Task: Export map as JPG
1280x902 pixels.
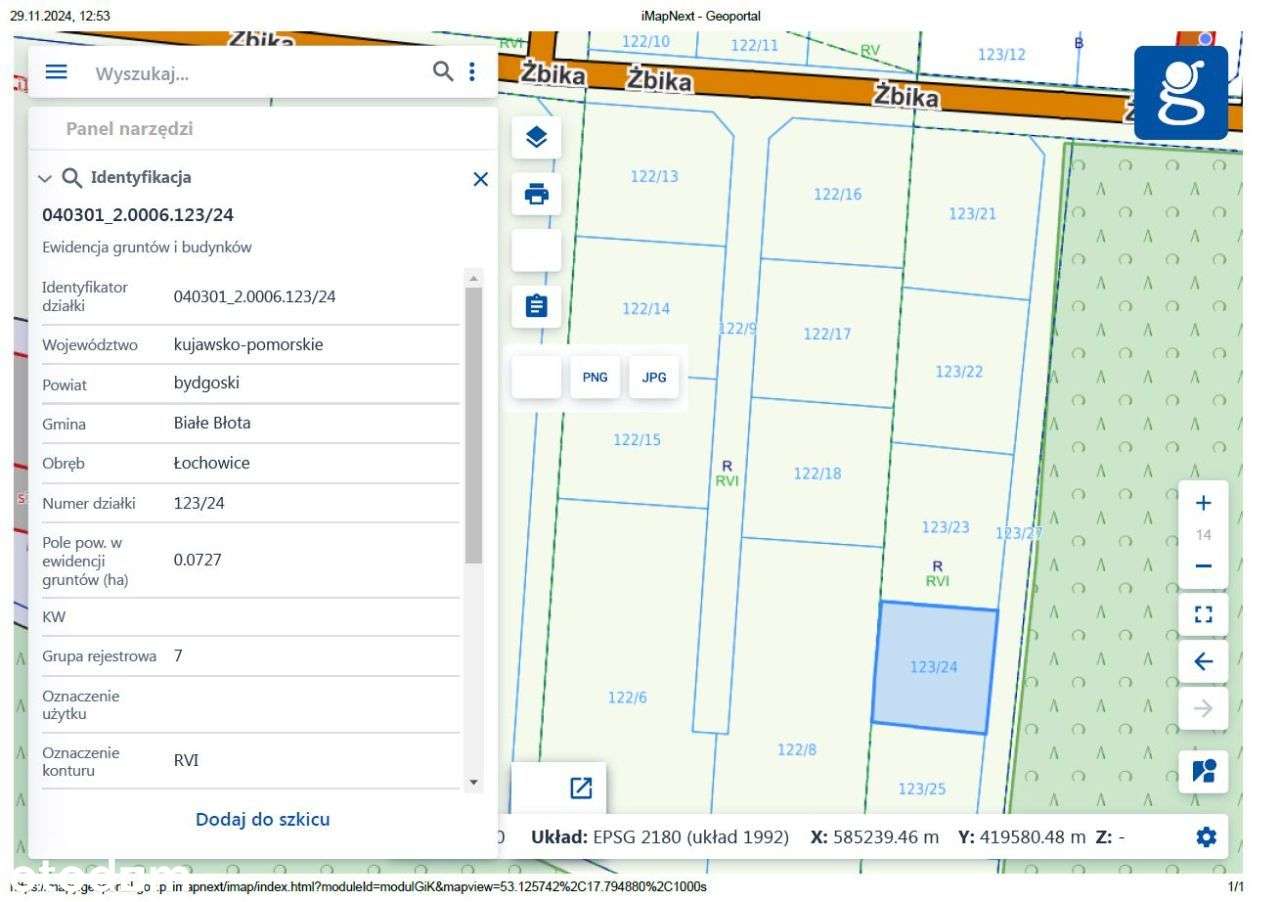Action: tap(654, 377)
